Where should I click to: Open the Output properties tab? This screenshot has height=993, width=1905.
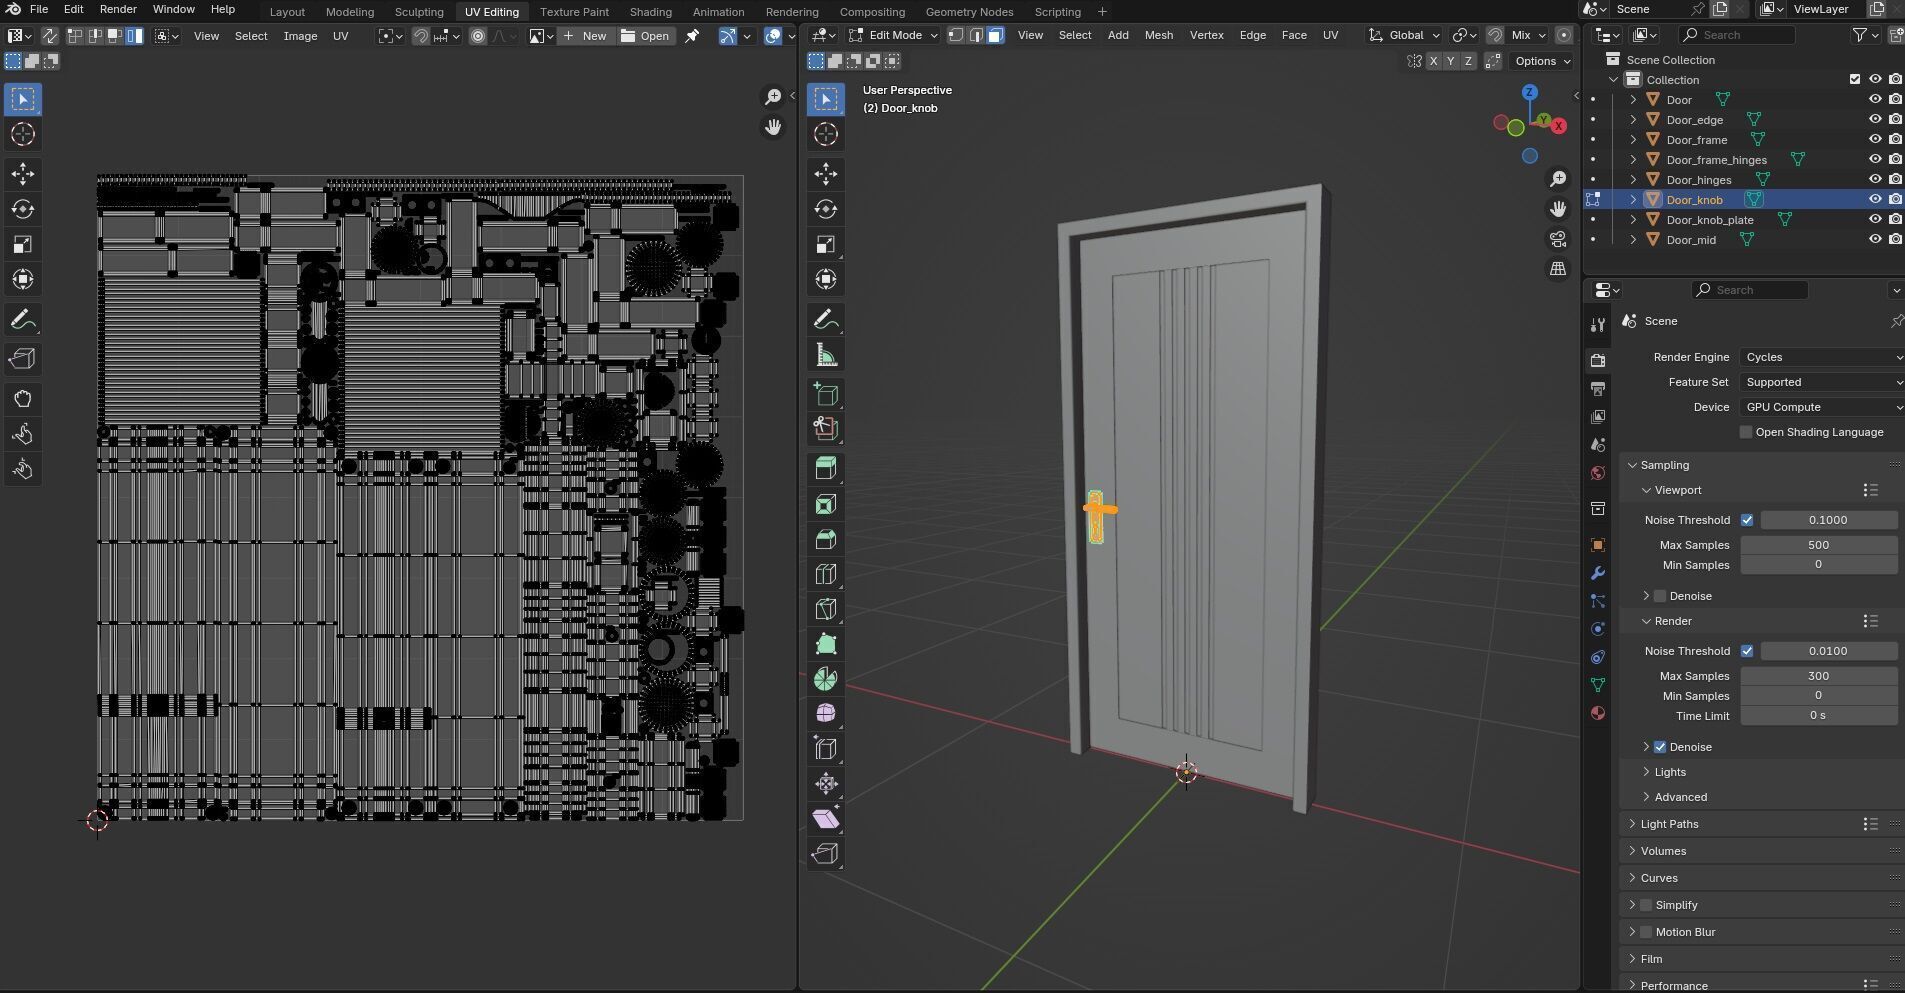click(1598, 388)
